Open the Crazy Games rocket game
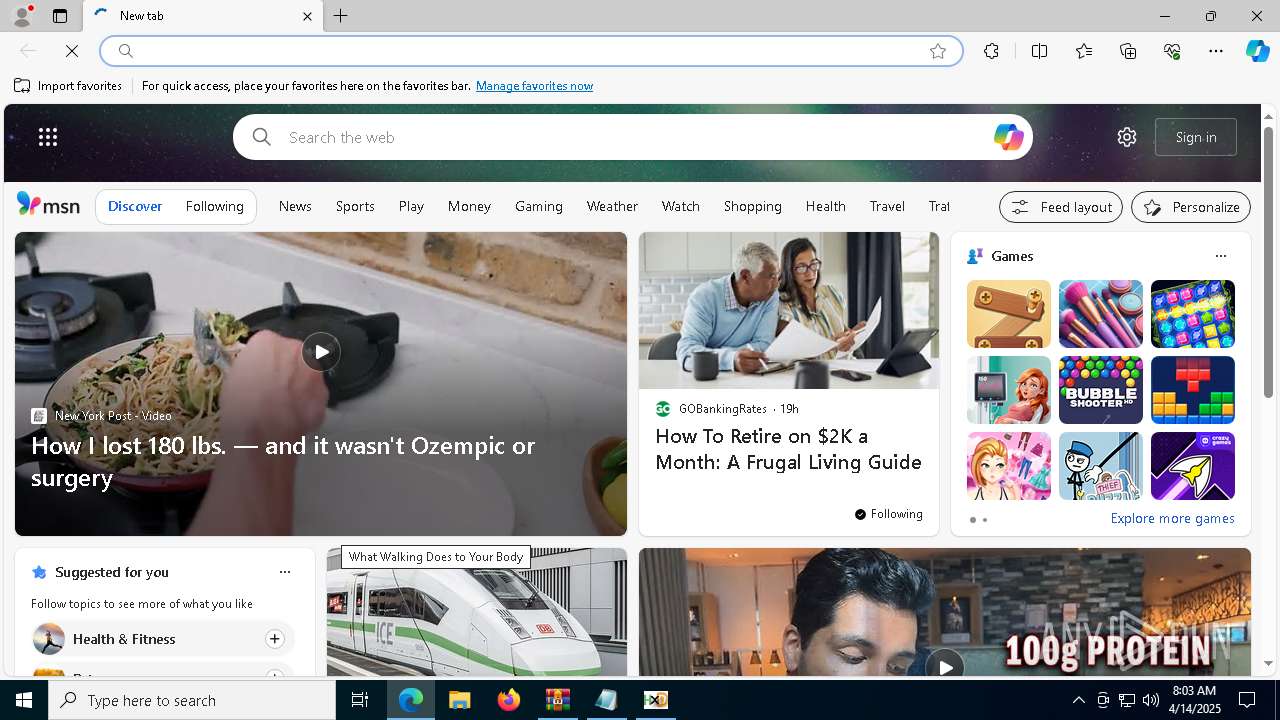Viewport: 1280px width, 720px height. click(x=1193, y=466)
